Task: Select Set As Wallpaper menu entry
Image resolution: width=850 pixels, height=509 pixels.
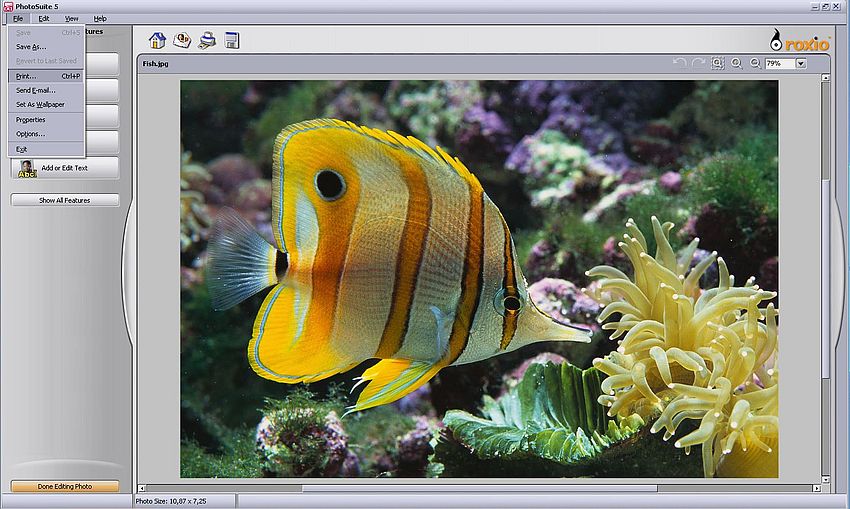Action: [x=47, y=105]
